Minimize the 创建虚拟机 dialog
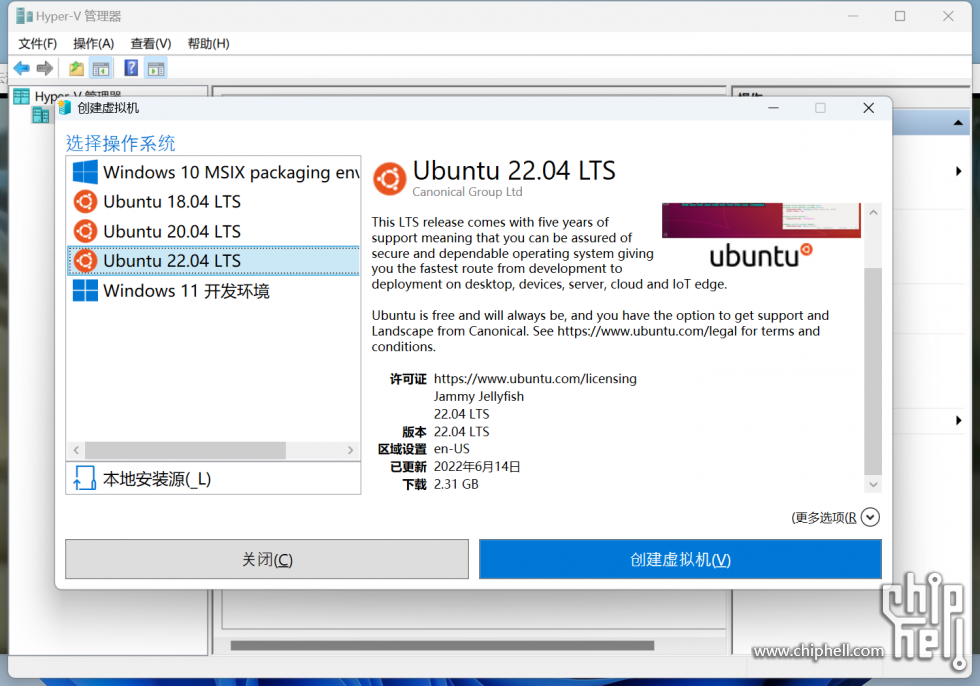 pyautogui.click(x=773, y=108)
